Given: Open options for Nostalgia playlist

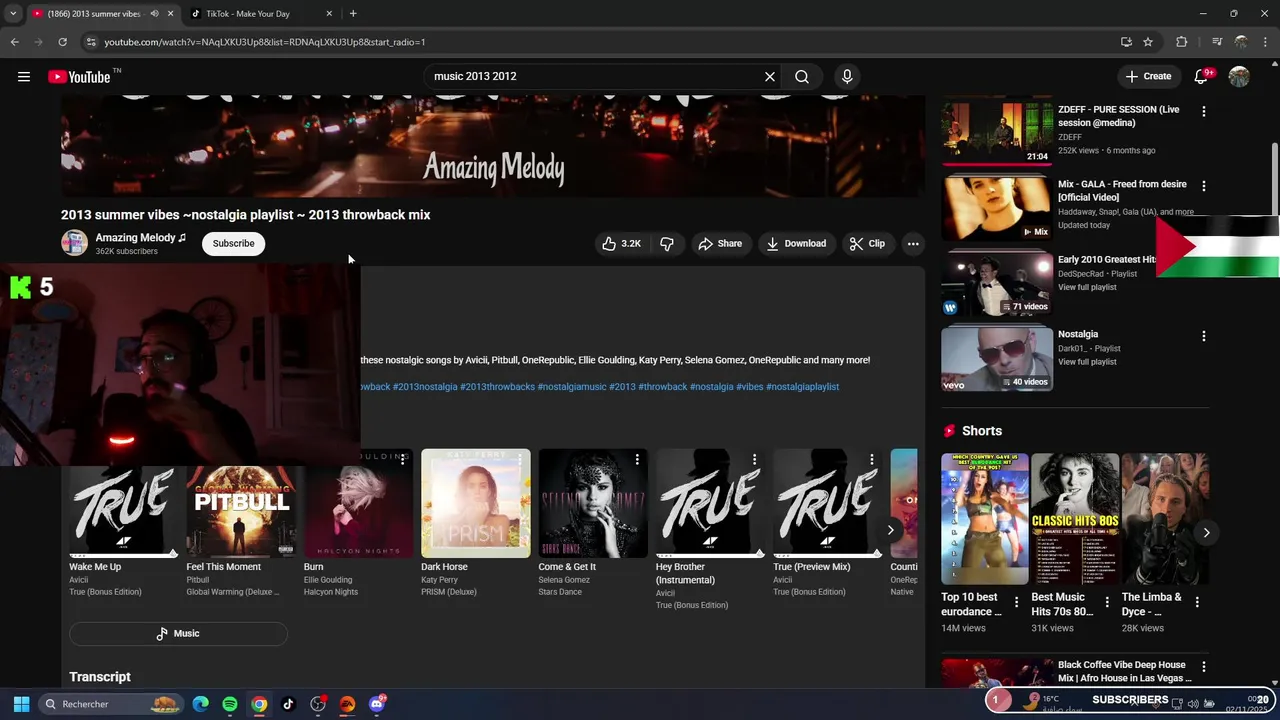Looking at the screenshot, I should point(1204,336).
